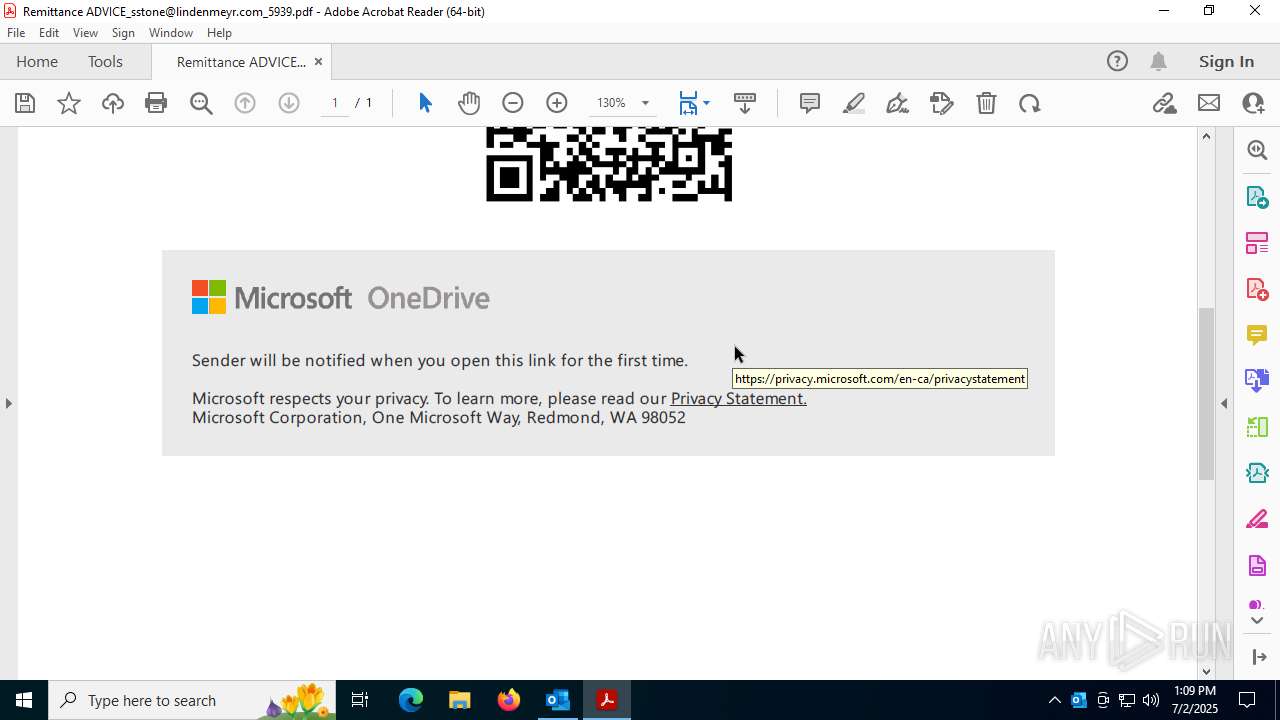
Task: Open Create PDF tool in right pane
Action: point(1257,289)
